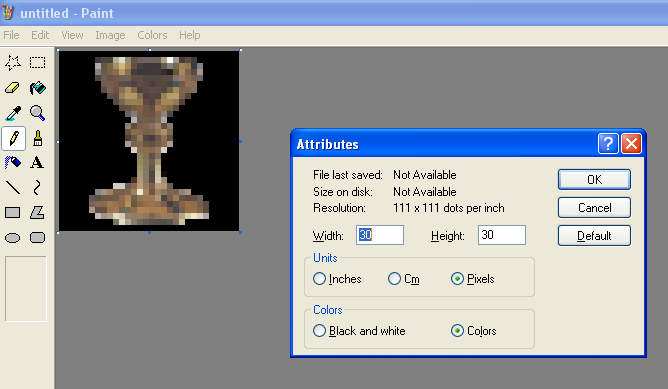This screenshot has width=668, height=389.
Task: Select the Brush tool
Action: [x=37, y=138]
